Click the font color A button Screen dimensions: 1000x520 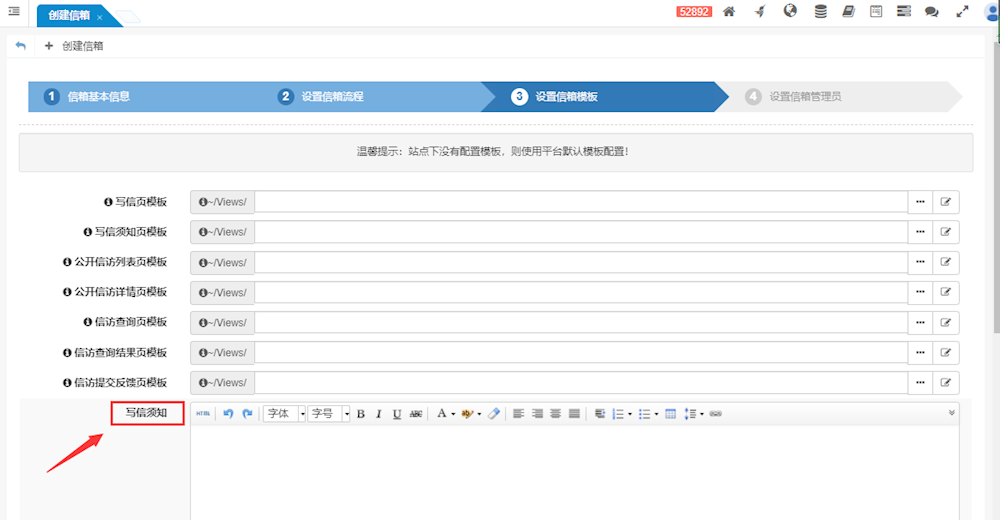tap(441, 414)
